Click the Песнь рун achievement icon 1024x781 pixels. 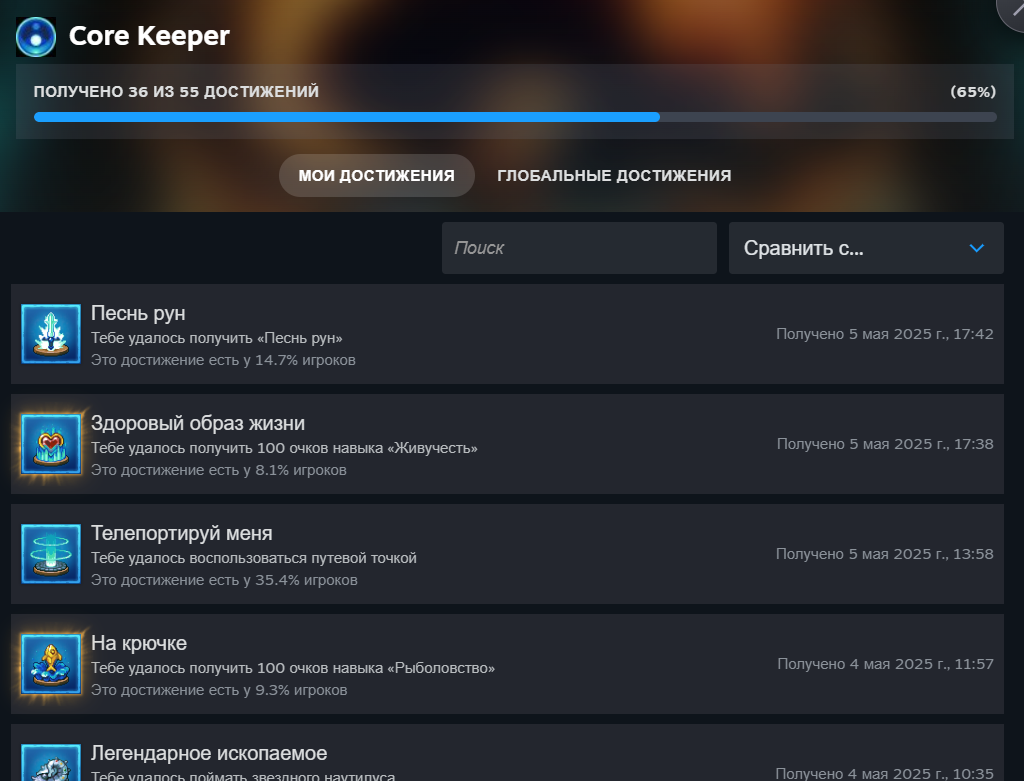pyautogui.click(x=51, y=334)
